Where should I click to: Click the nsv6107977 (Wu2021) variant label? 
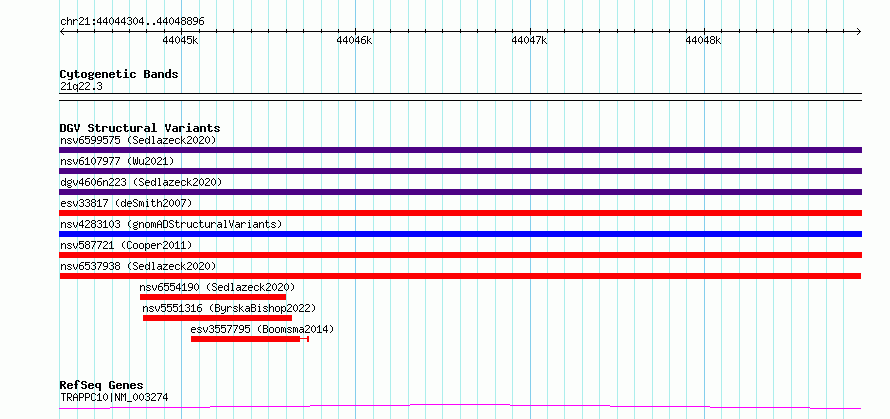tap(117, 161)
